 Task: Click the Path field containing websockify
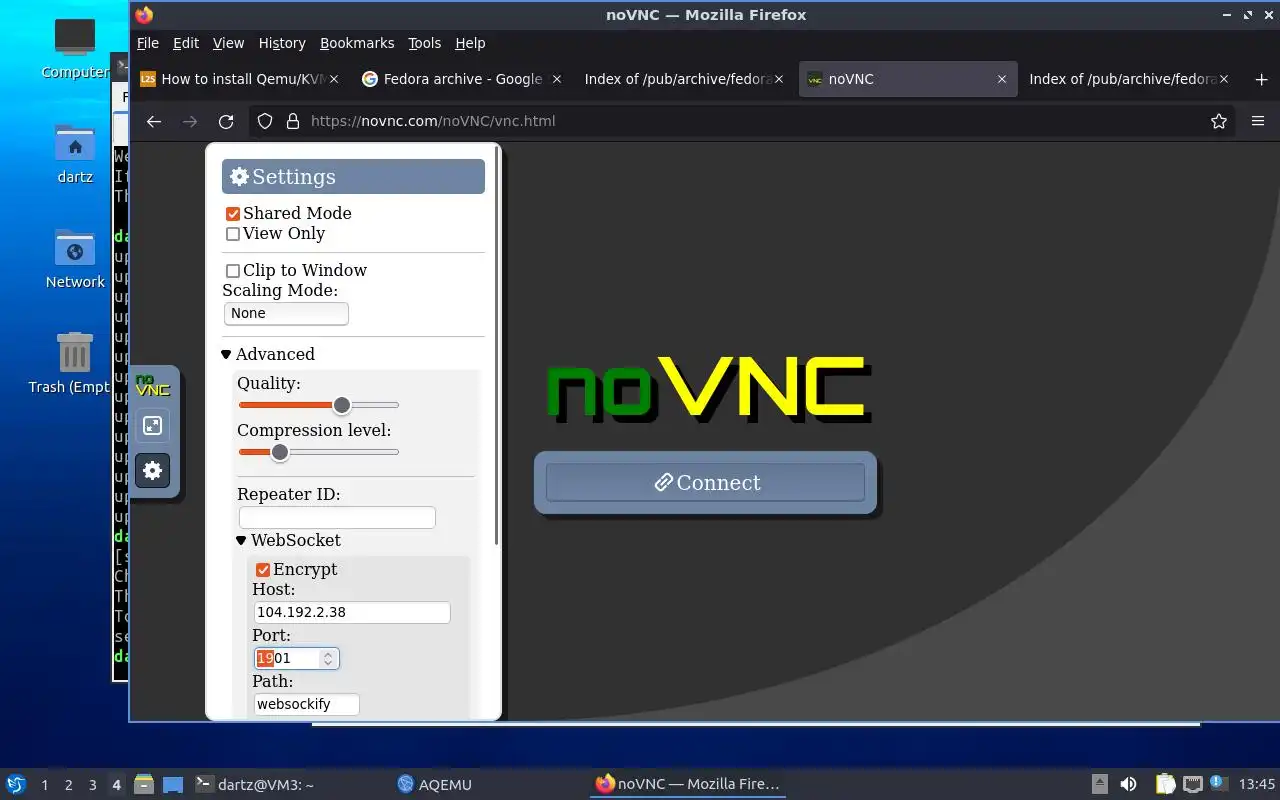tap(306, 704)
